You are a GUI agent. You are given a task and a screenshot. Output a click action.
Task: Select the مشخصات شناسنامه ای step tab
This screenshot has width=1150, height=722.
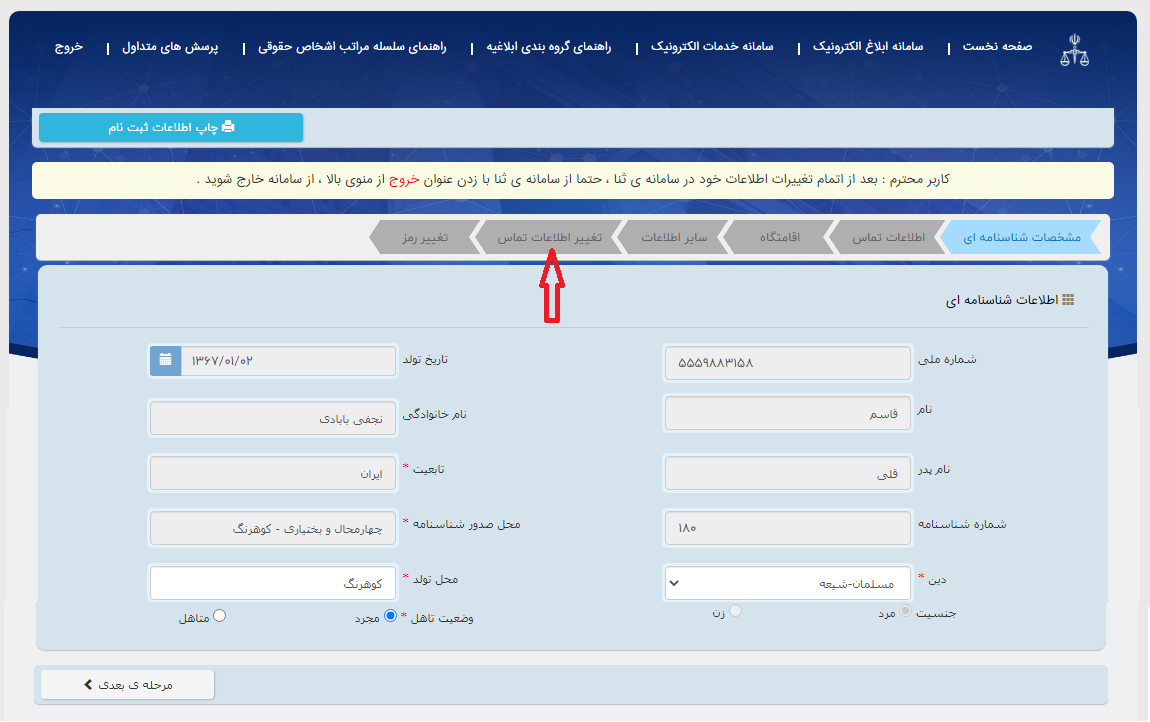click(1021, 237)
